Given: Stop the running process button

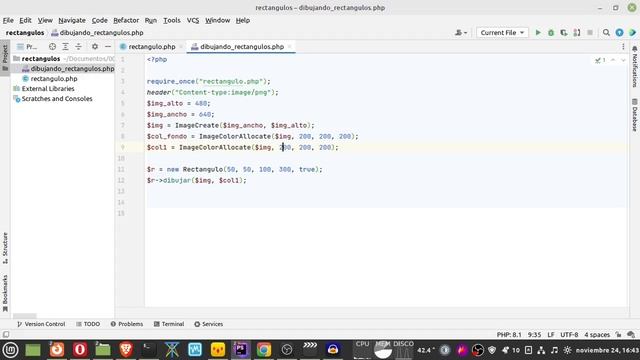Looking at the screenshot, I should 590,33.
